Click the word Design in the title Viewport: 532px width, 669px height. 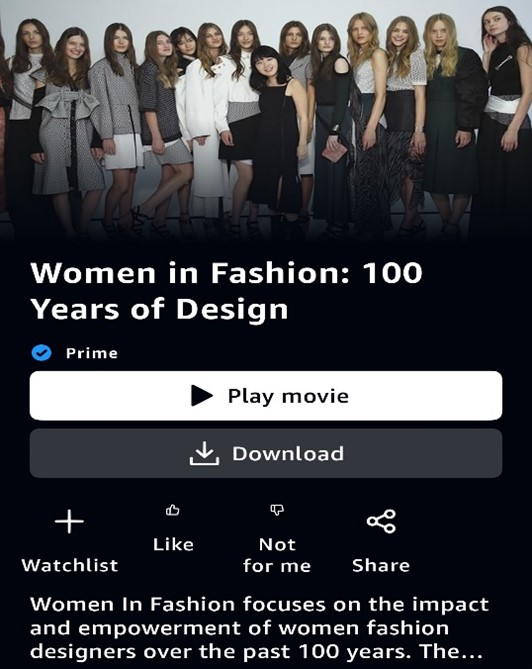click(x=232, y=309)
